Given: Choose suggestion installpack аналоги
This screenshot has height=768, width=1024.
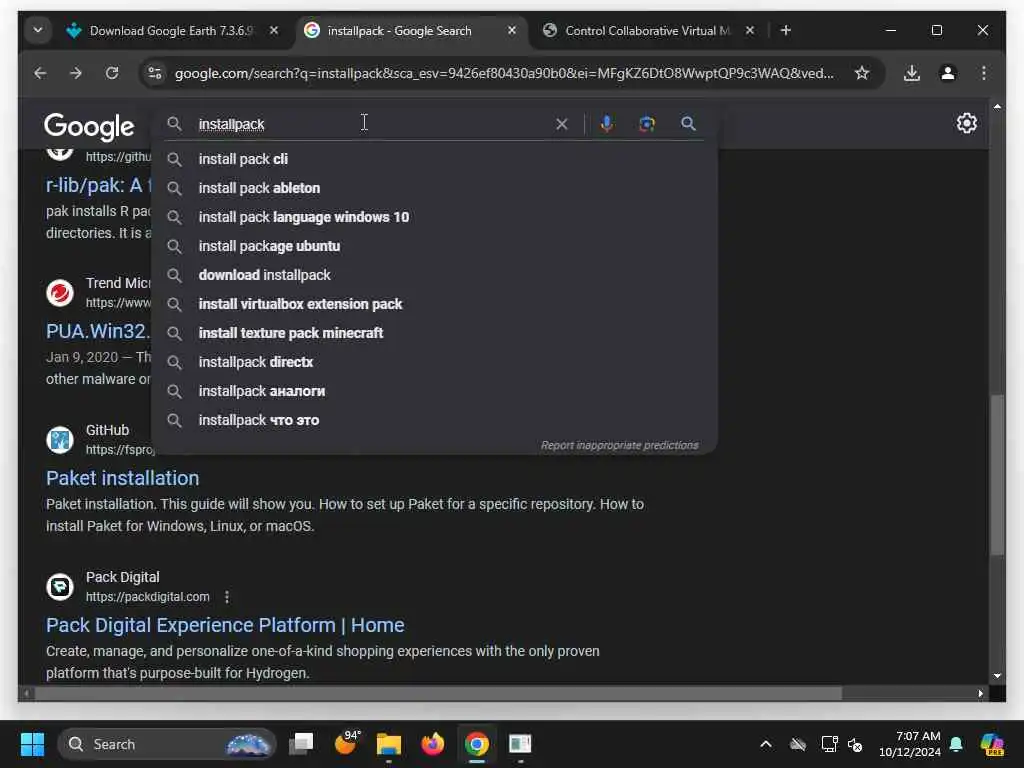Looking at the screenshot, I should coord(434,391).
